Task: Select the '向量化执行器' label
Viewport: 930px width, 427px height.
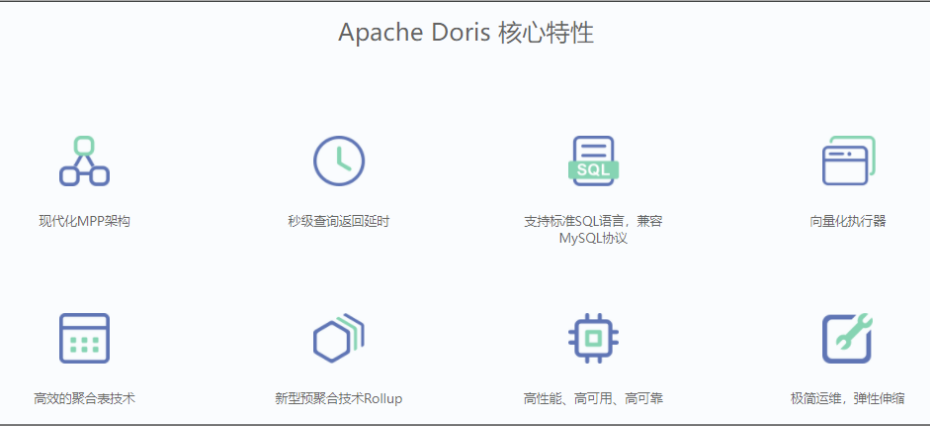Action: [x=848, y=221]
